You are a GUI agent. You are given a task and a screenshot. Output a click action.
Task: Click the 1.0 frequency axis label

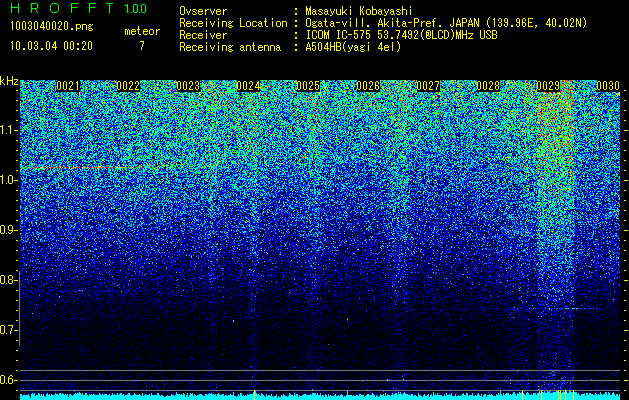pyautogui.click(x=9, y=180)
